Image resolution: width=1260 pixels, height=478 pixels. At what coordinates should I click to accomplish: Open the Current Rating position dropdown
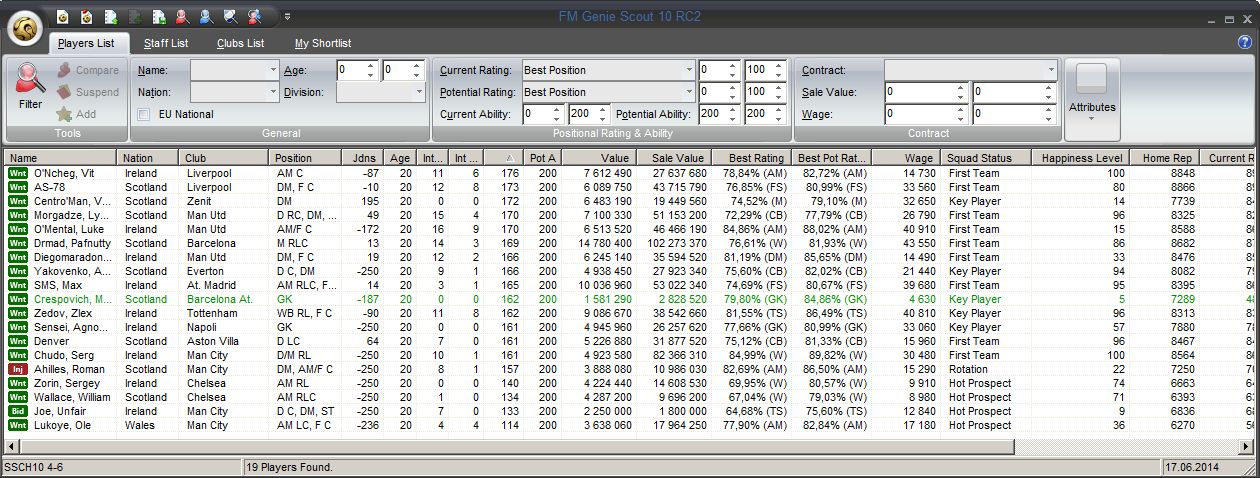click(x=688, y=70)
